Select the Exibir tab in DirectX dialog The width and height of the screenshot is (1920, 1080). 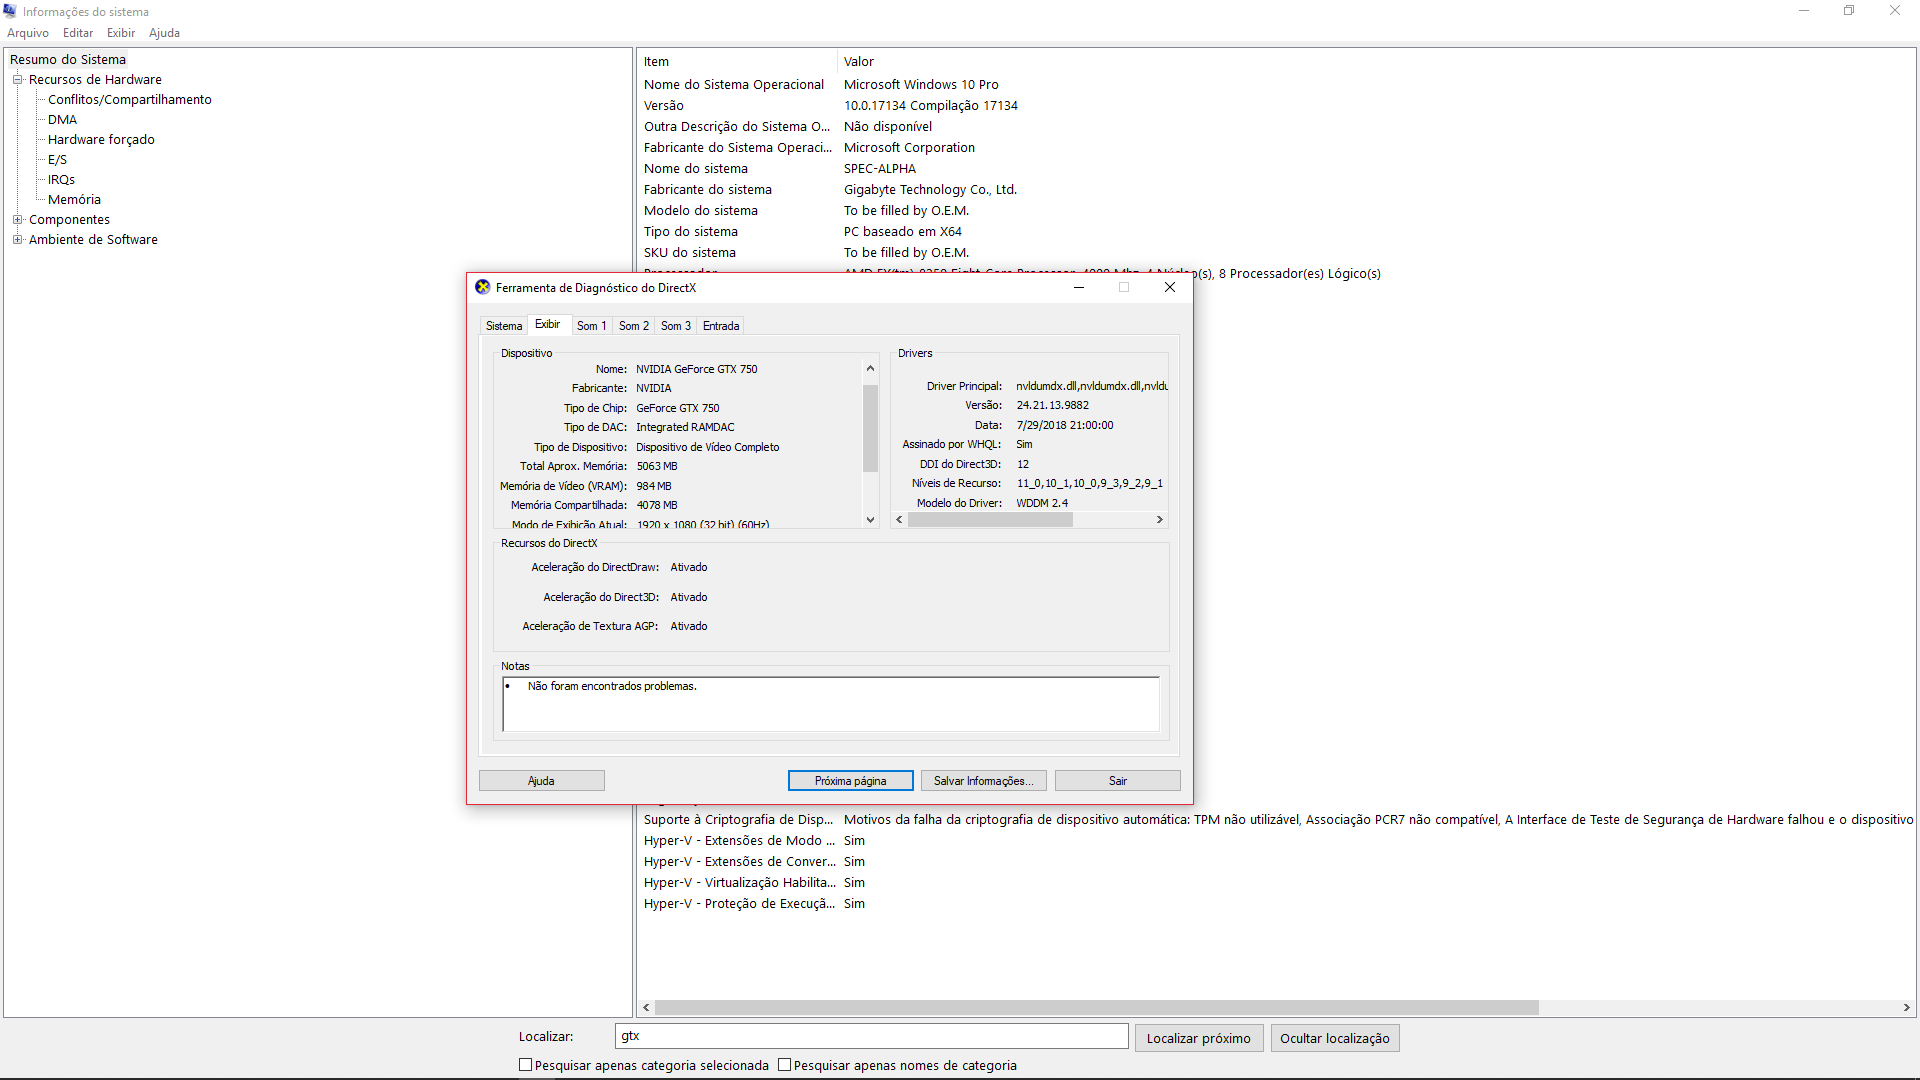(x=548, y=324)
